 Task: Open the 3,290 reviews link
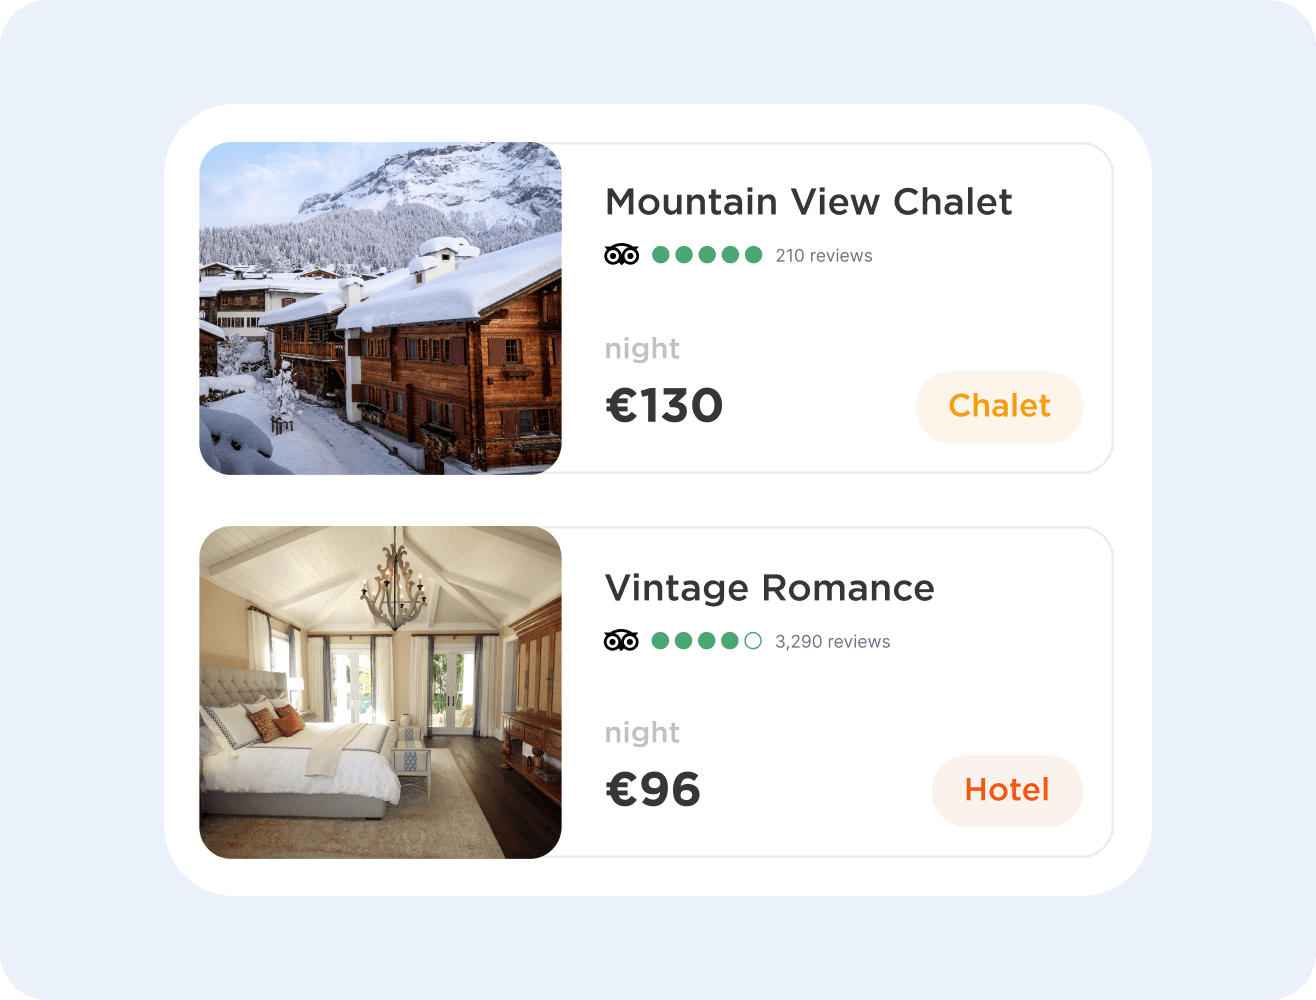pos(832,641)
